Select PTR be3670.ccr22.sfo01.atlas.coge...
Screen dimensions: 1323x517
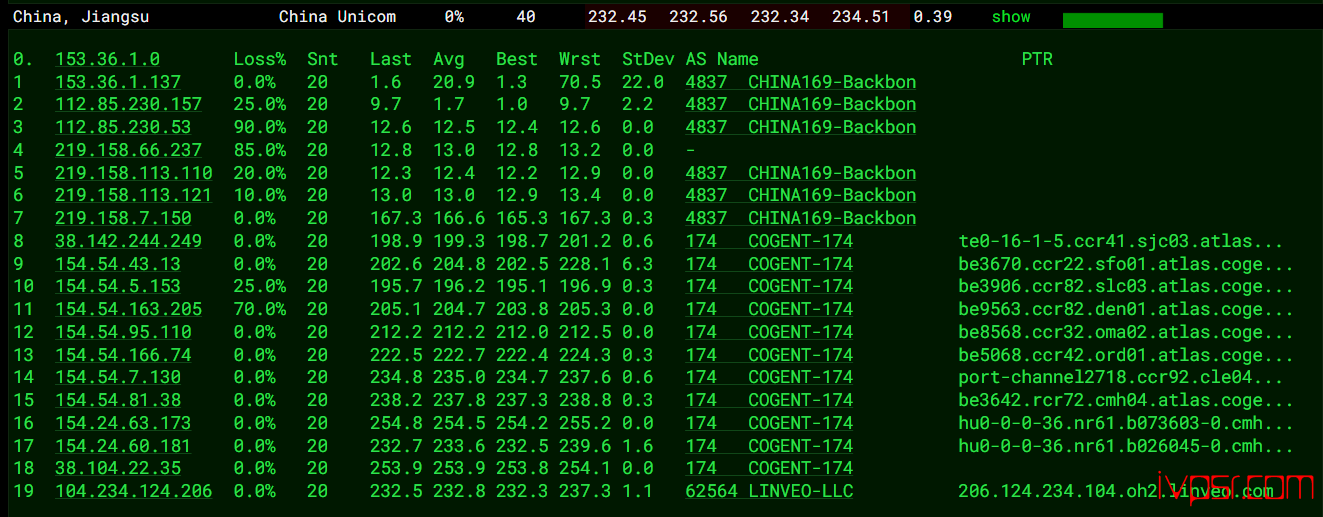click(x=1126, y=264)
